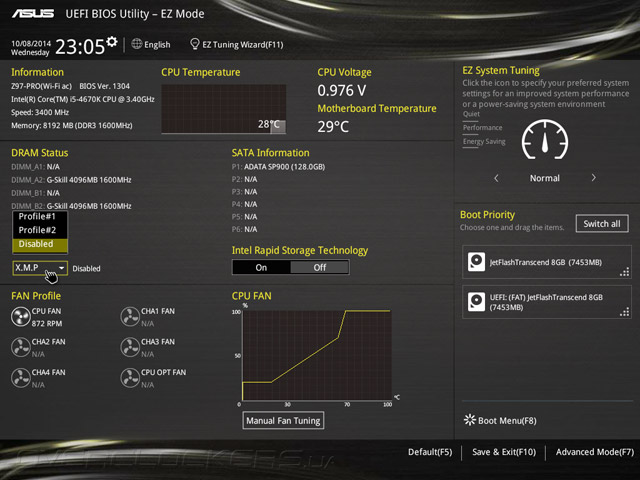Screen dimensions: 640x480
Task: Click the Motherboard Temperature 29°C value
Action: tap(333, 127)
